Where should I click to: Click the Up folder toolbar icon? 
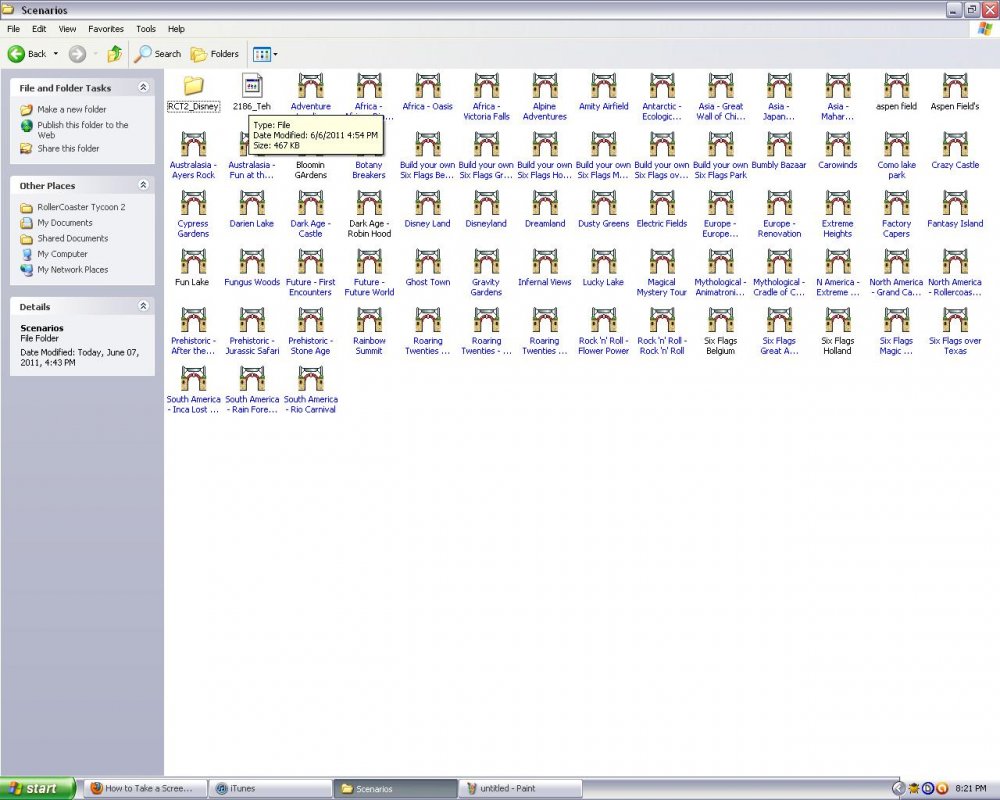(115, 54)
